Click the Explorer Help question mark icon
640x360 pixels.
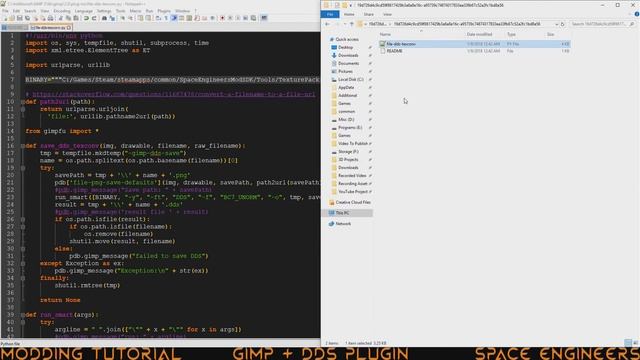pyautogui.click(x=636, y=14)
